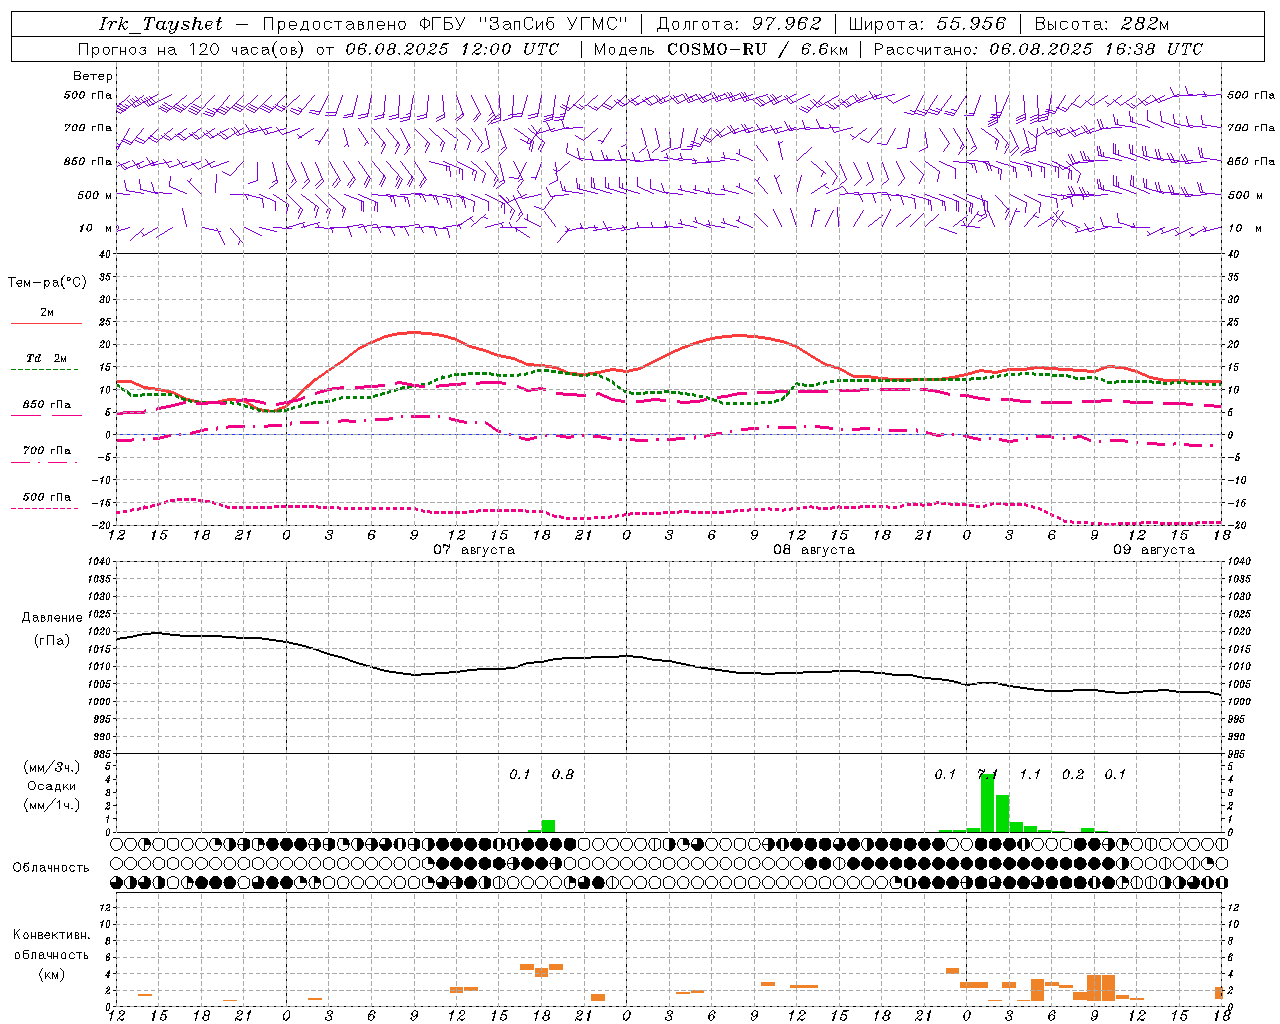This screenshot has width=1280, height=1024.
Task: Click the 09 августа date label
Action: tap(1154, 550)
